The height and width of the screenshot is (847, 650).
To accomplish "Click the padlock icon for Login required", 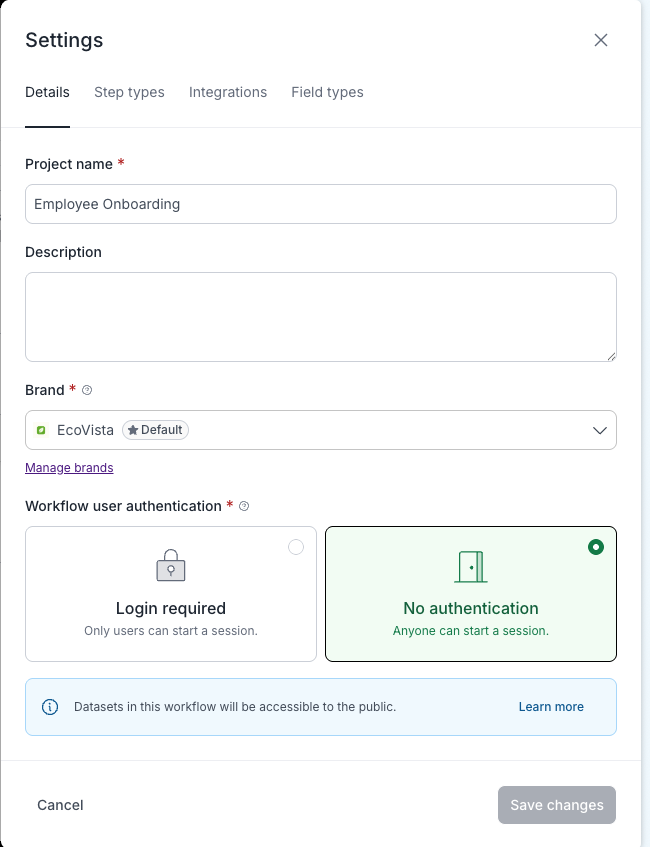I will click(171, 566).
